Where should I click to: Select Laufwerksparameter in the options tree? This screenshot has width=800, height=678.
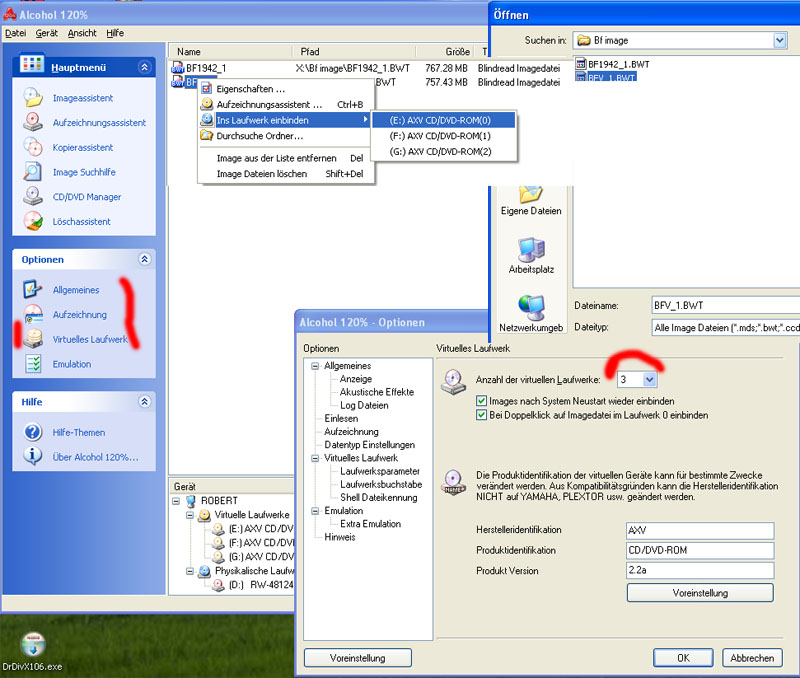coord(380,471)
